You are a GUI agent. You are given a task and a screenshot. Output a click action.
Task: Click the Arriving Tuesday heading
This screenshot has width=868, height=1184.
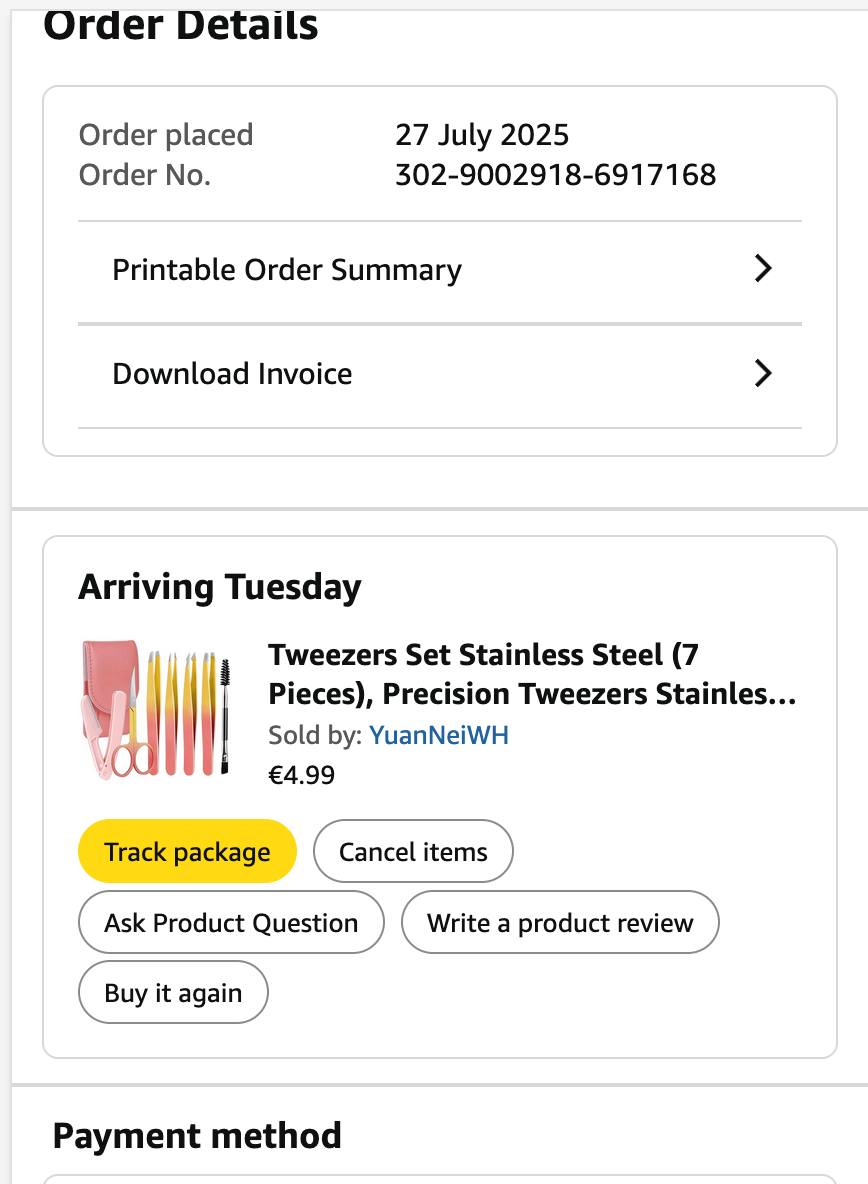point(220,587)
